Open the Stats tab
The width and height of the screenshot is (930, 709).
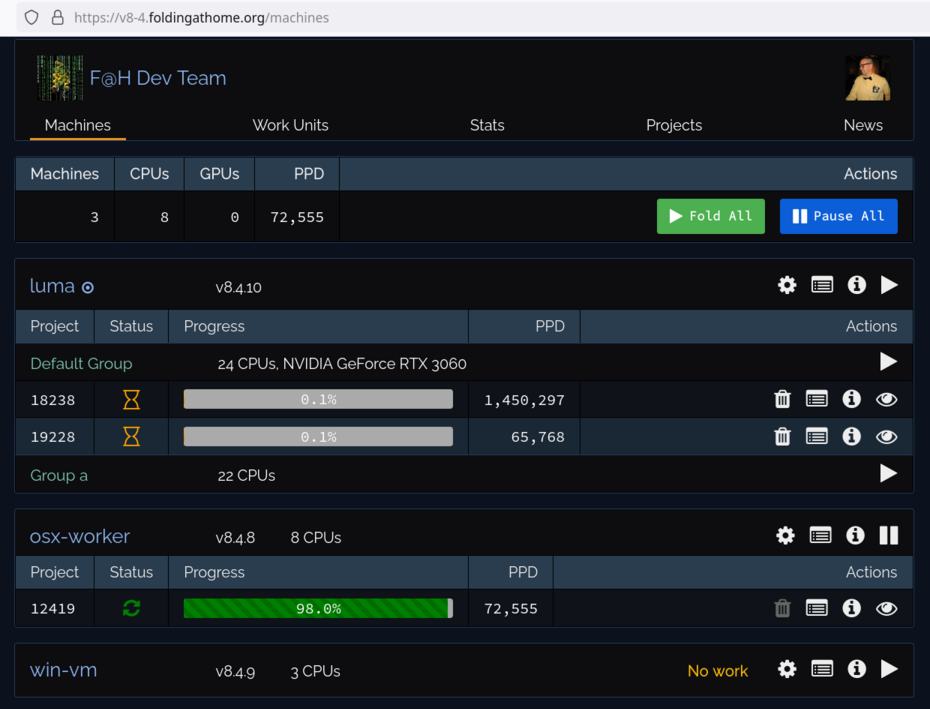point(487,125)
